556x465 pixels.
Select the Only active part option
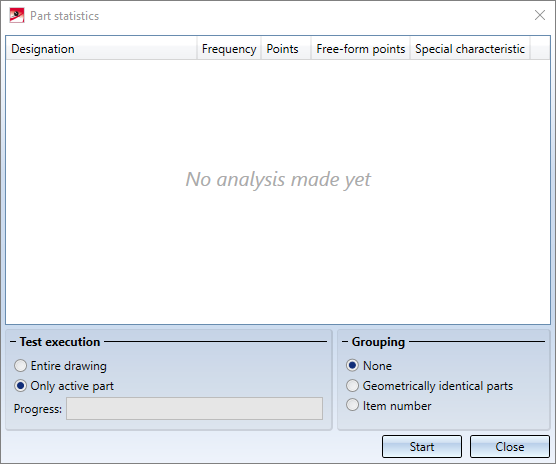point(64,386)
